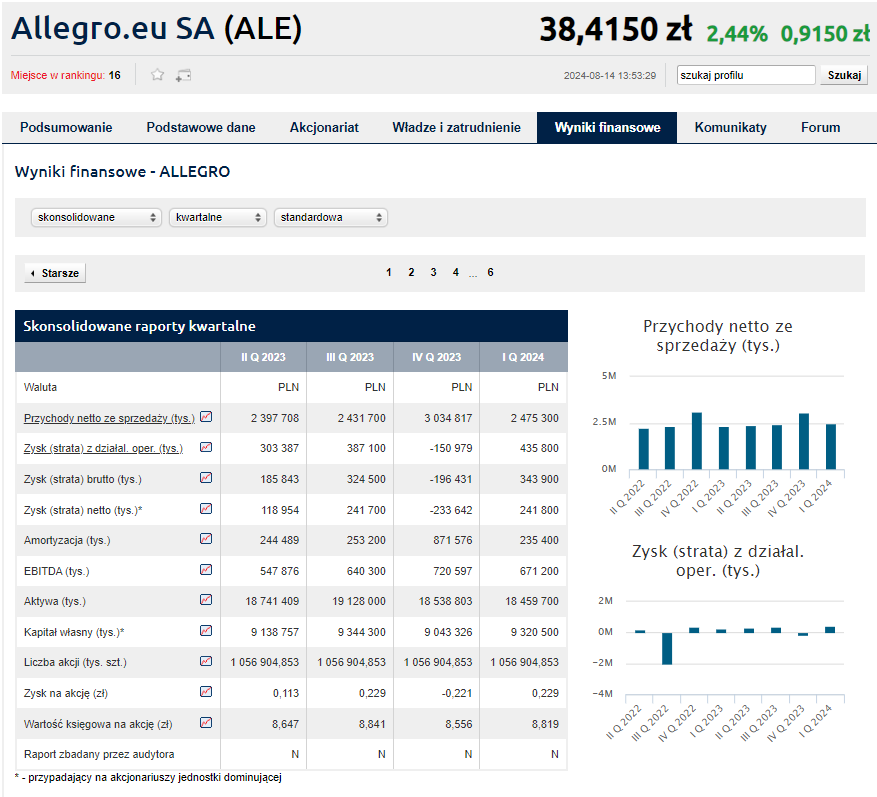Click earnings per share value -0,221
The width and height of the screenshot is (877, 797).
tap(456, 693)
